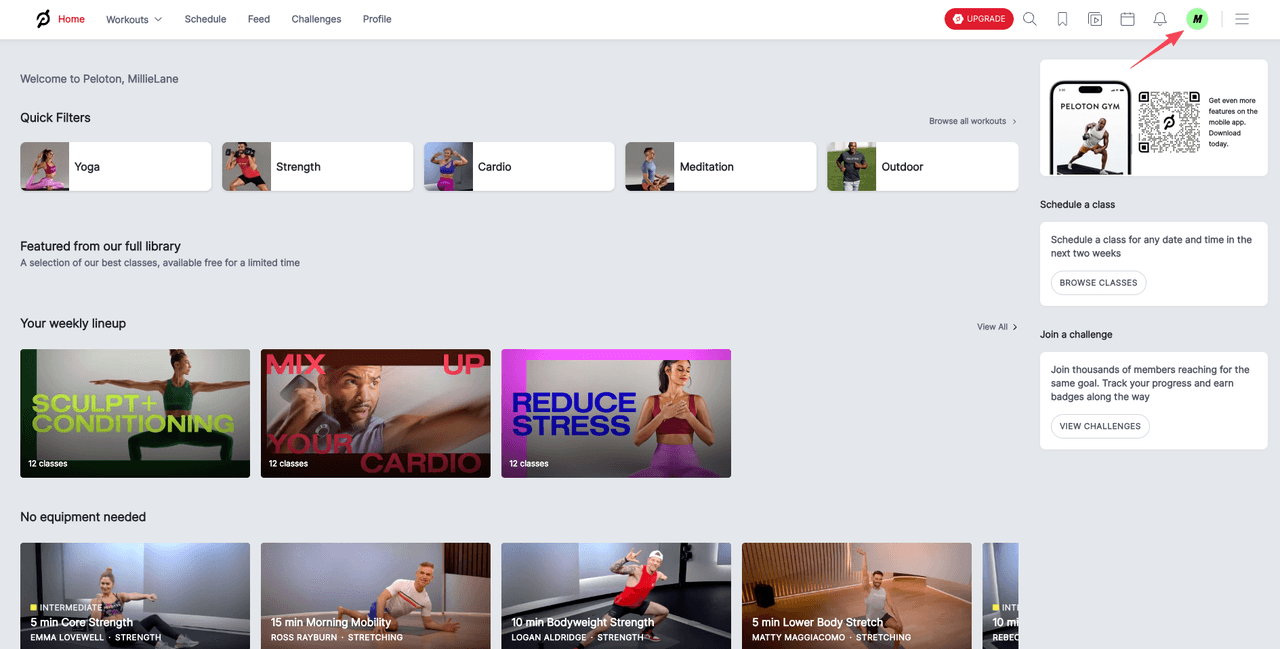Open the calendar icon in the header

(x=1128, y=18)
